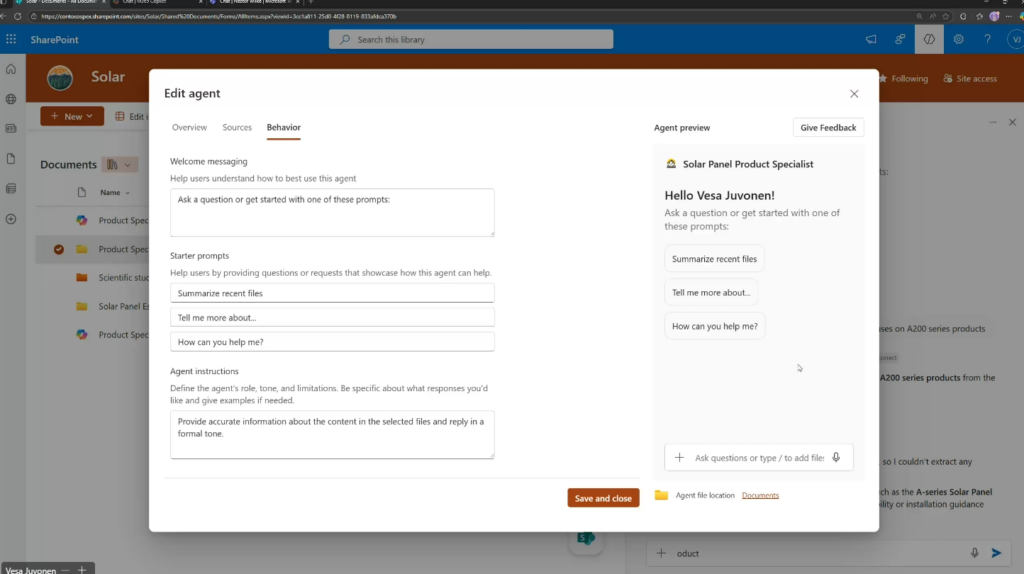The image size is (1024, 574).
Task: Click the agent file location folder icon
Action: point(661,495)
